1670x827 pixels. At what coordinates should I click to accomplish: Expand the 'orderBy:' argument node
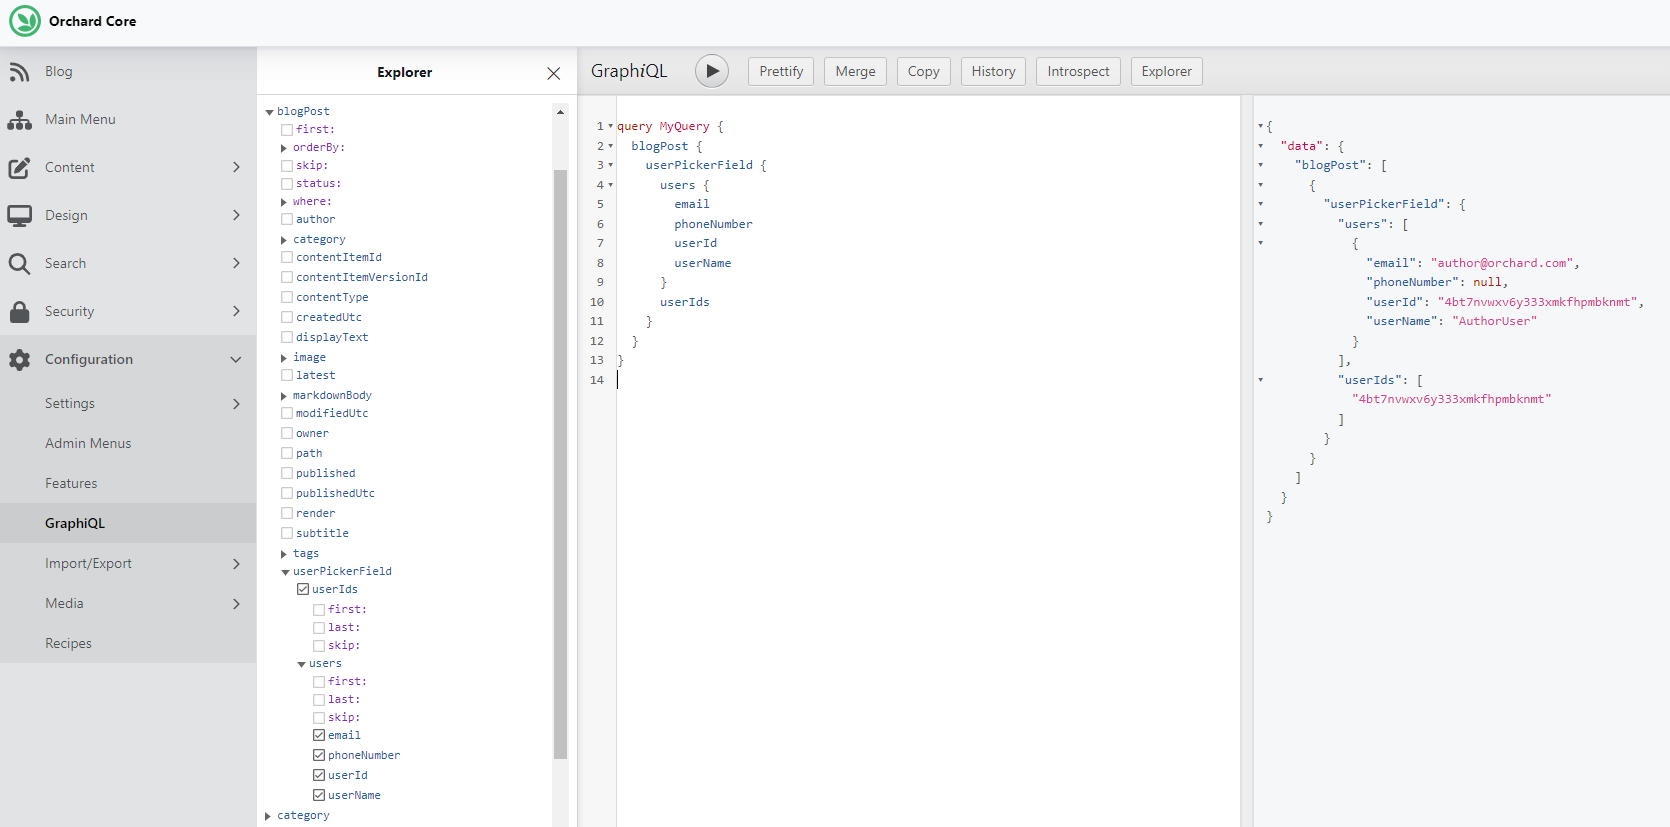(284, 148)
